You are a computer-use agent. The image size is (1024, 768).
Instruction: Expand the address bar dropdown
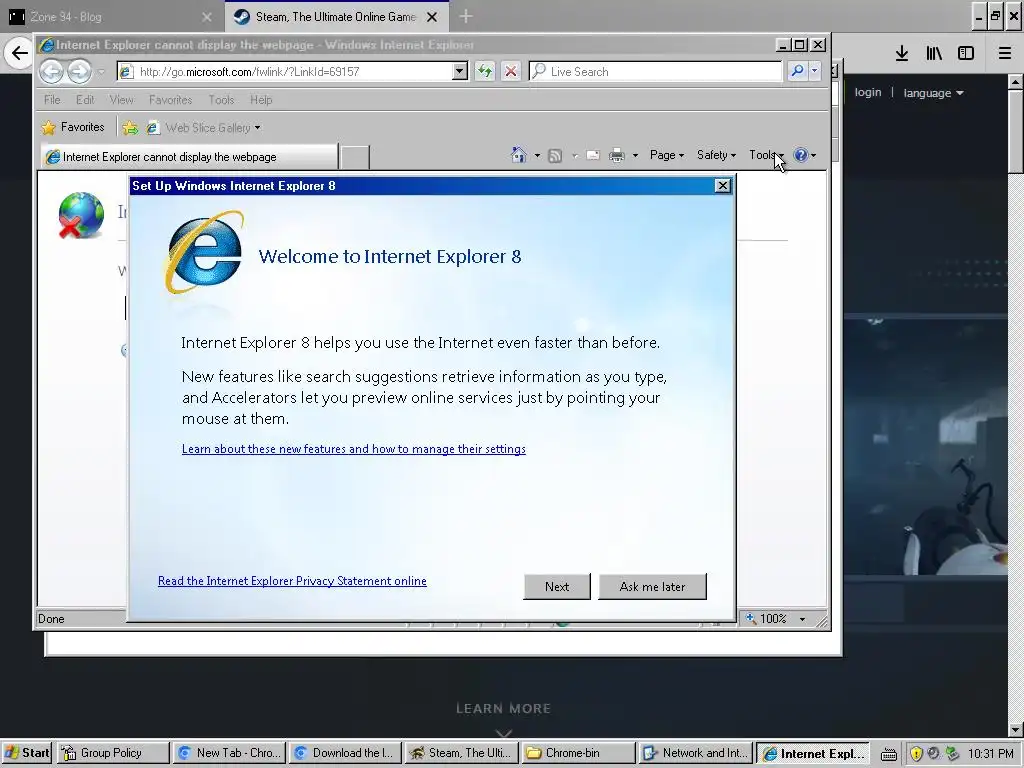(460, 71)
